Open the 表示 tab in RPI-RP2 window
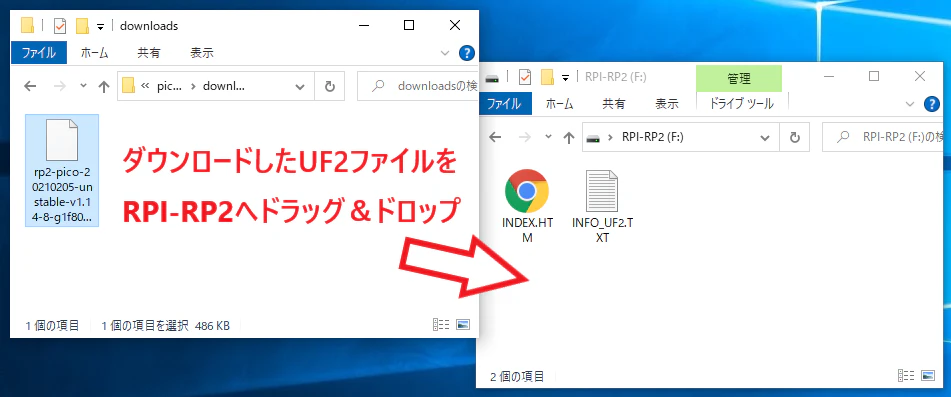This screenshot has width=951, height=397. click(667, 104)
